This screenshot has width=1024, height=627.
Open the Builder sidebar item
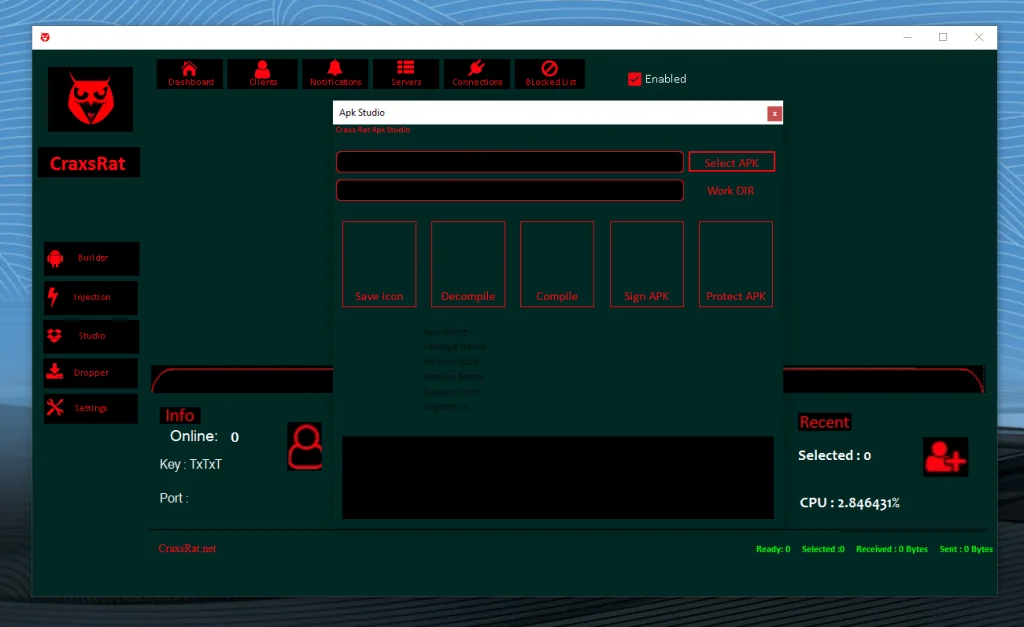point(91,259)
